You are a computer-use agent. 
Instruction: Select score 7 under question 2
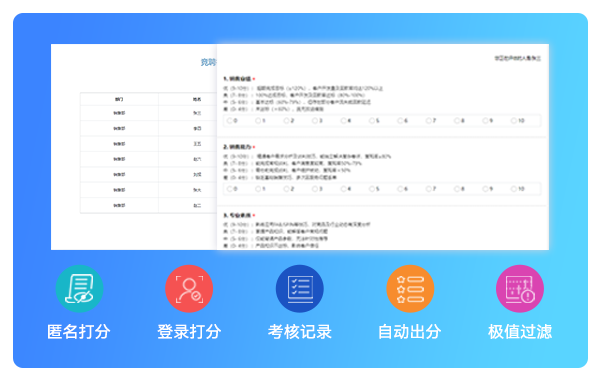click(429, 189)
